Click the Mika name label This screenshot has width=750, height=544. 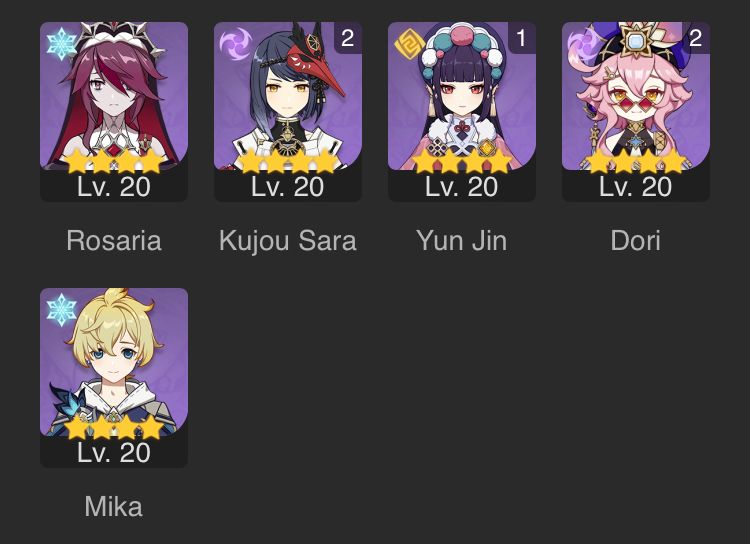coord(114,506)
